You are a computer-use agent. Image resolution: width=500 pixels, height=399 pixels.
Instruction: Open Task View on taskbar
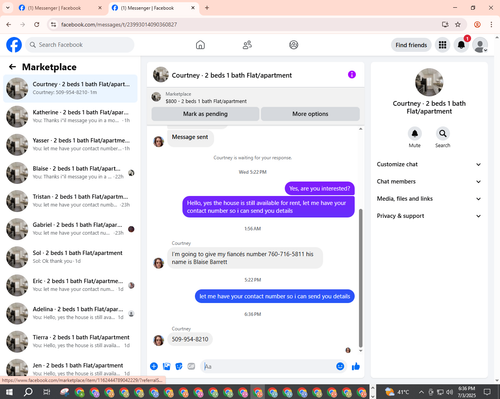[46, 392]
